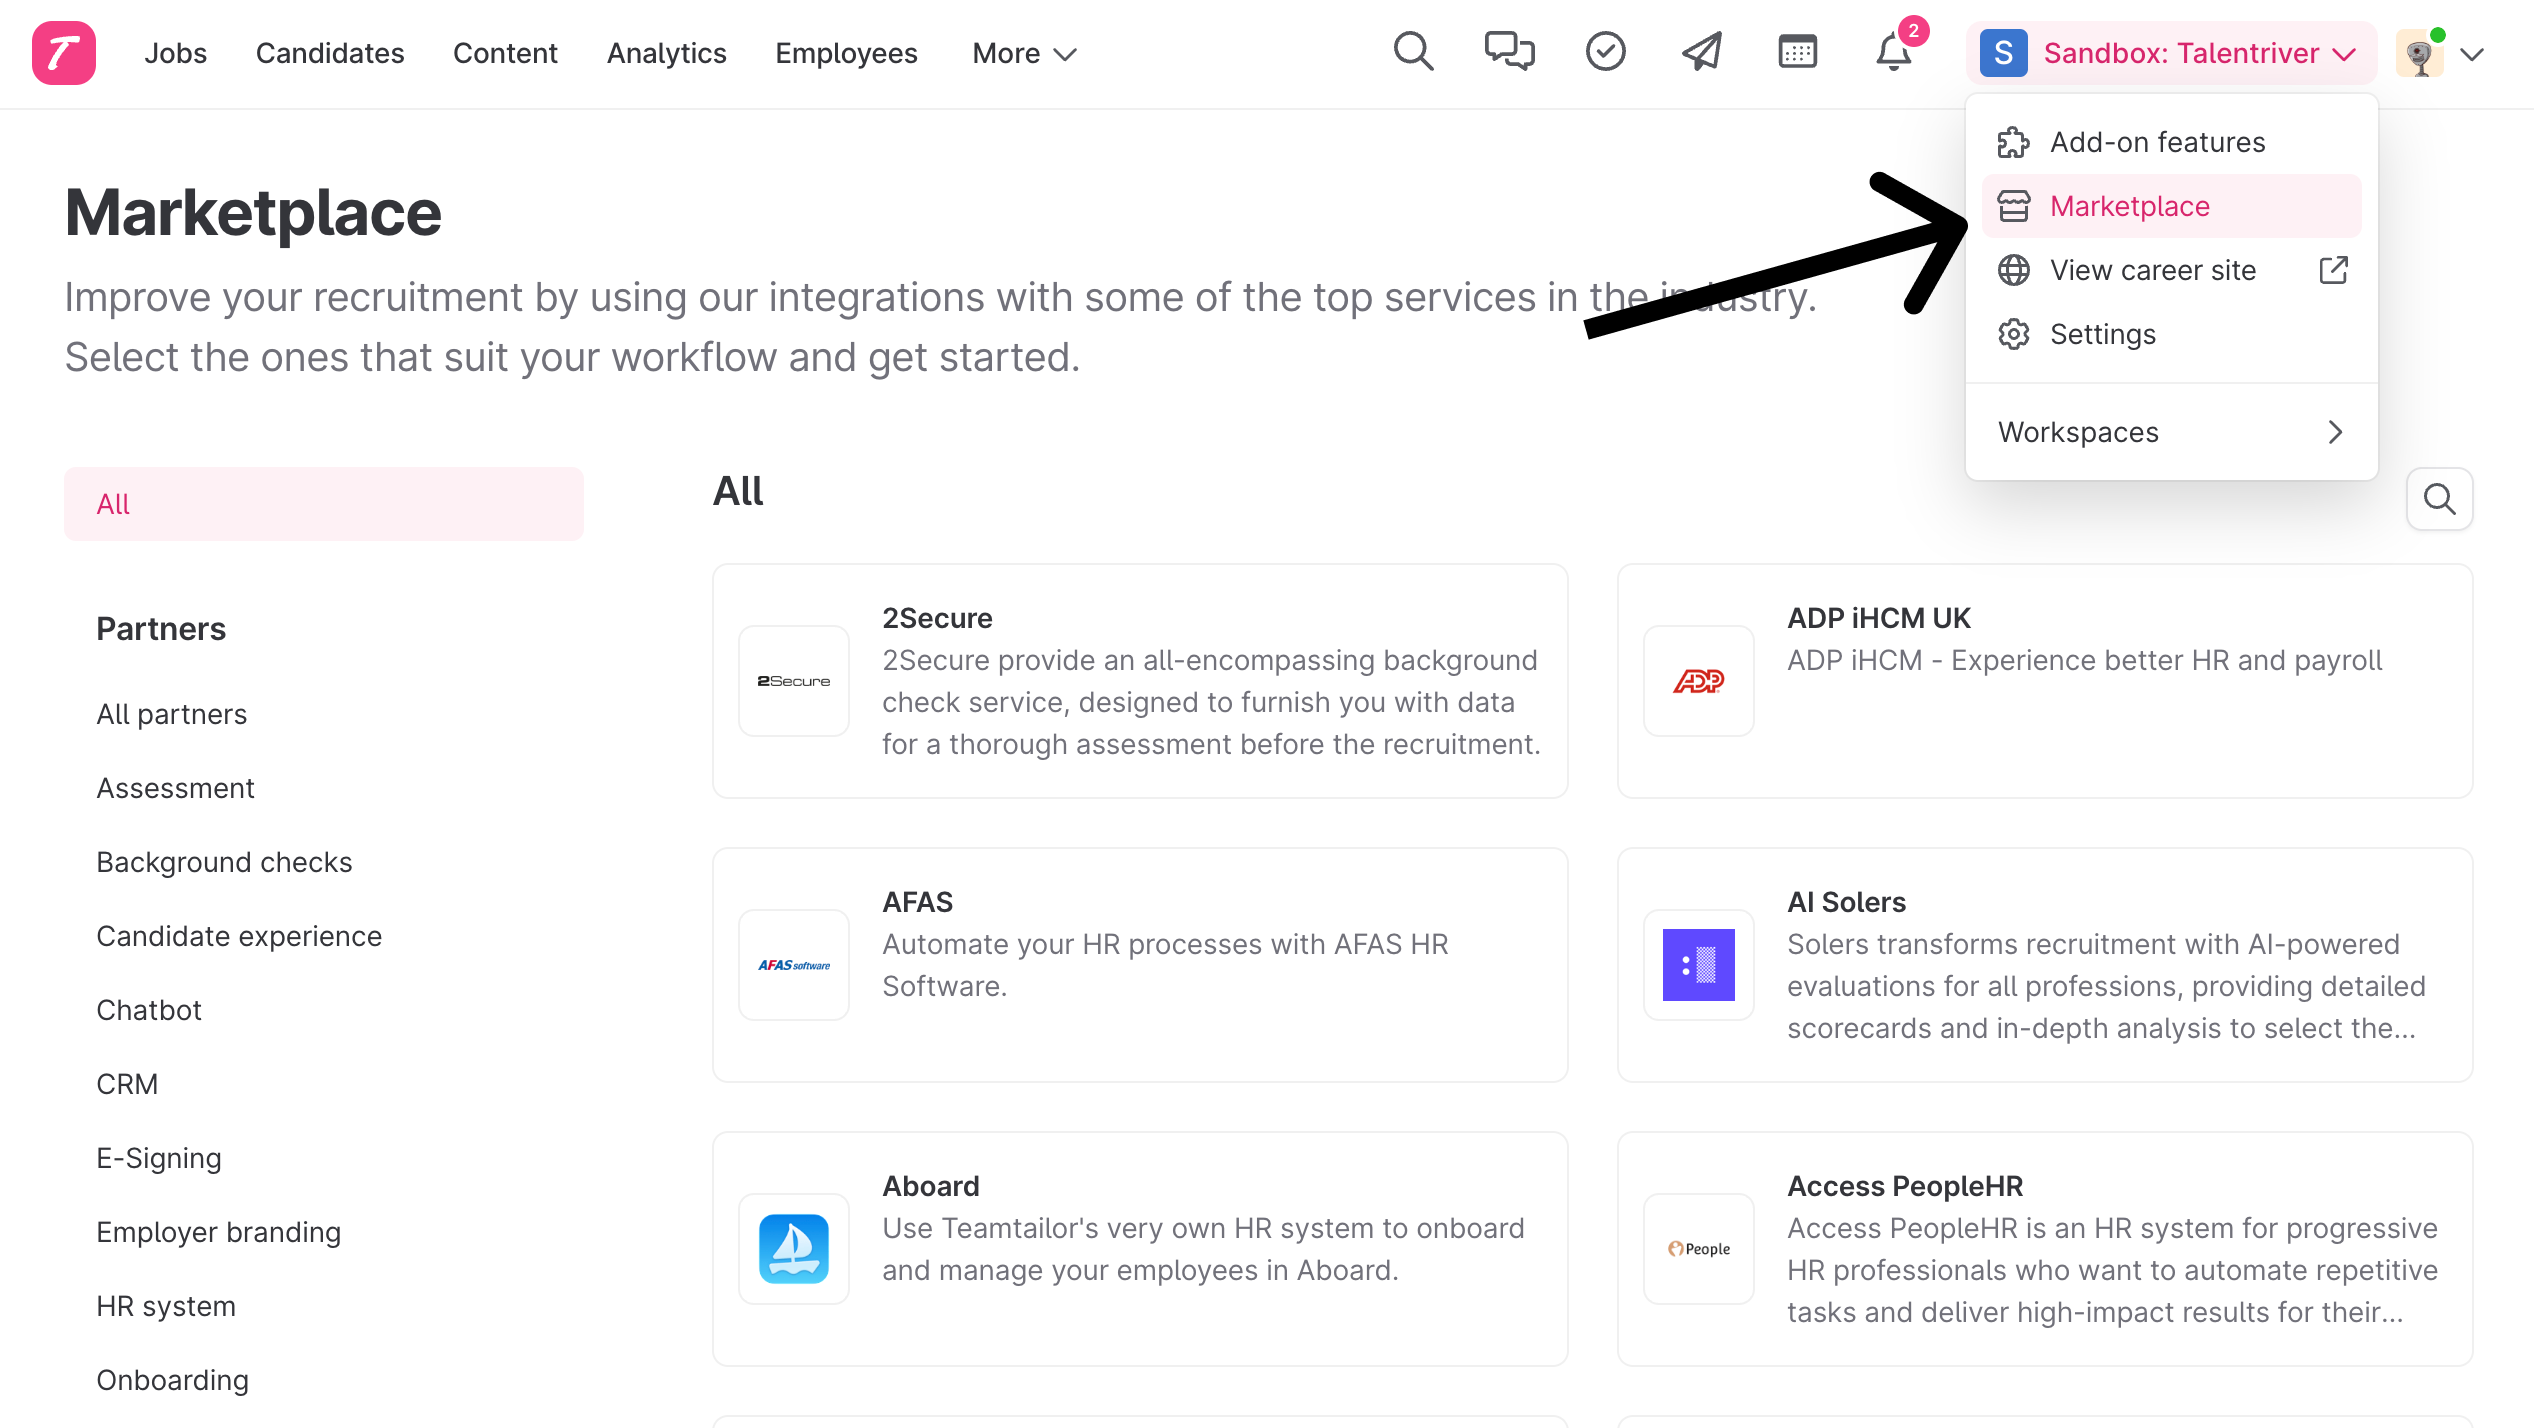The image size is (2534, 1428).
Task: Open the calendar icon in top bar
Action: tap(1797, 52)
